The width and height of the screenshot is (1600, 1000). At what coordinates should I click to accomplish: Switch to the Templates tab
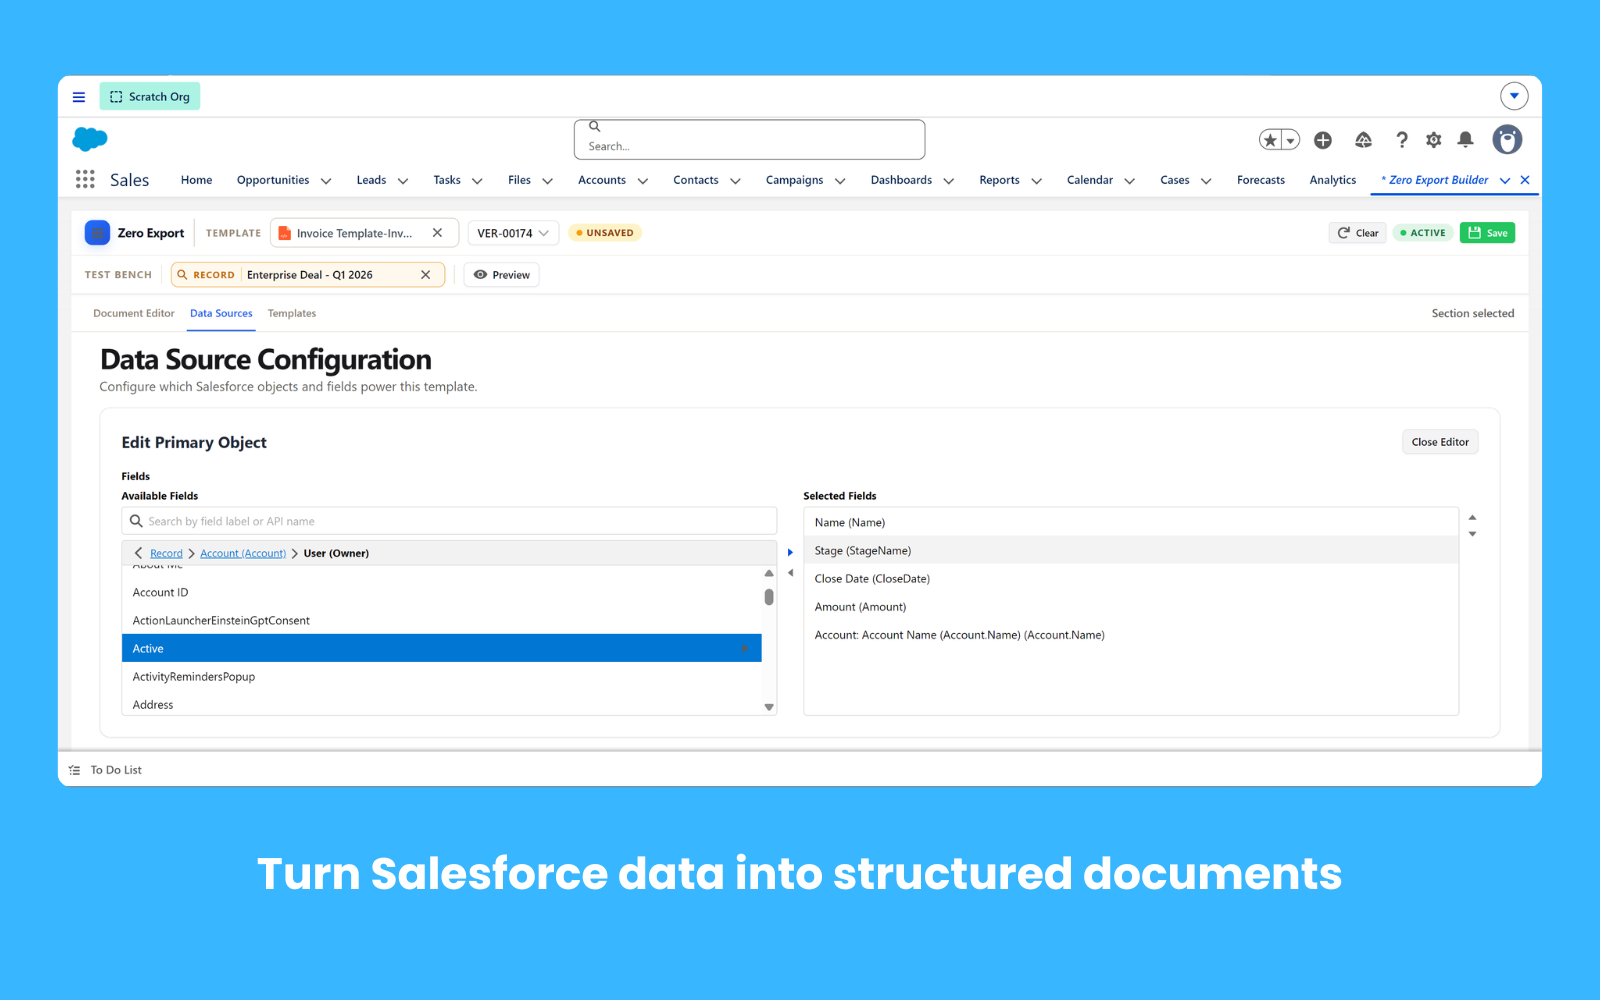(292, 314)
